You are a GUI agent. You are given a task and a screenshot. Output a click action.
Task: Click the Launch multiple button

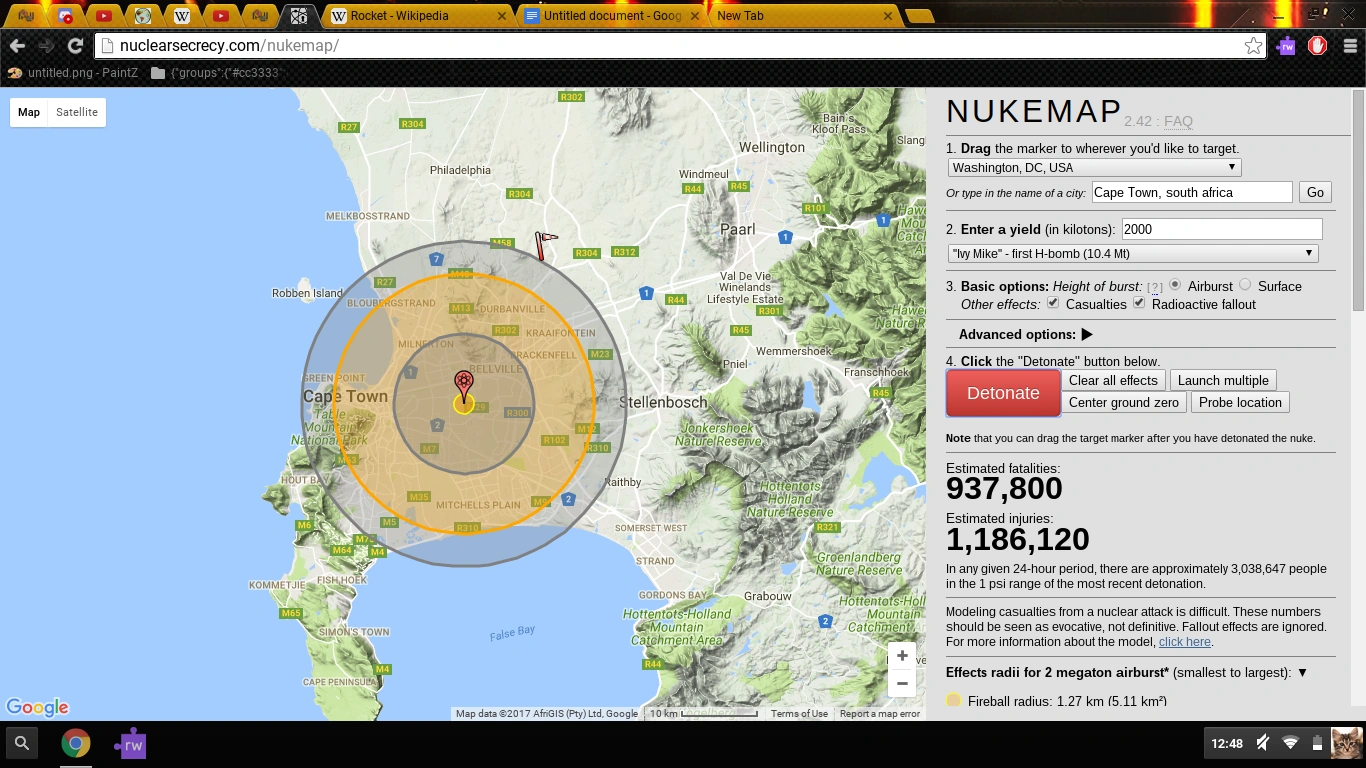1223,380
